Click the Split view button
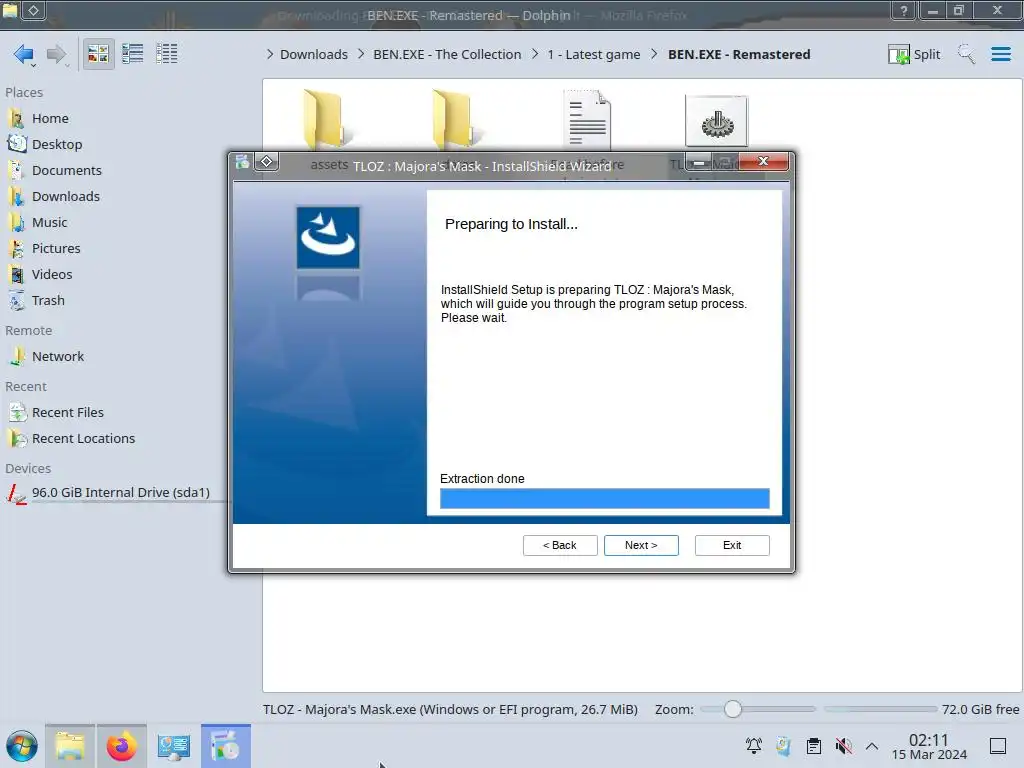 [914, 54]
